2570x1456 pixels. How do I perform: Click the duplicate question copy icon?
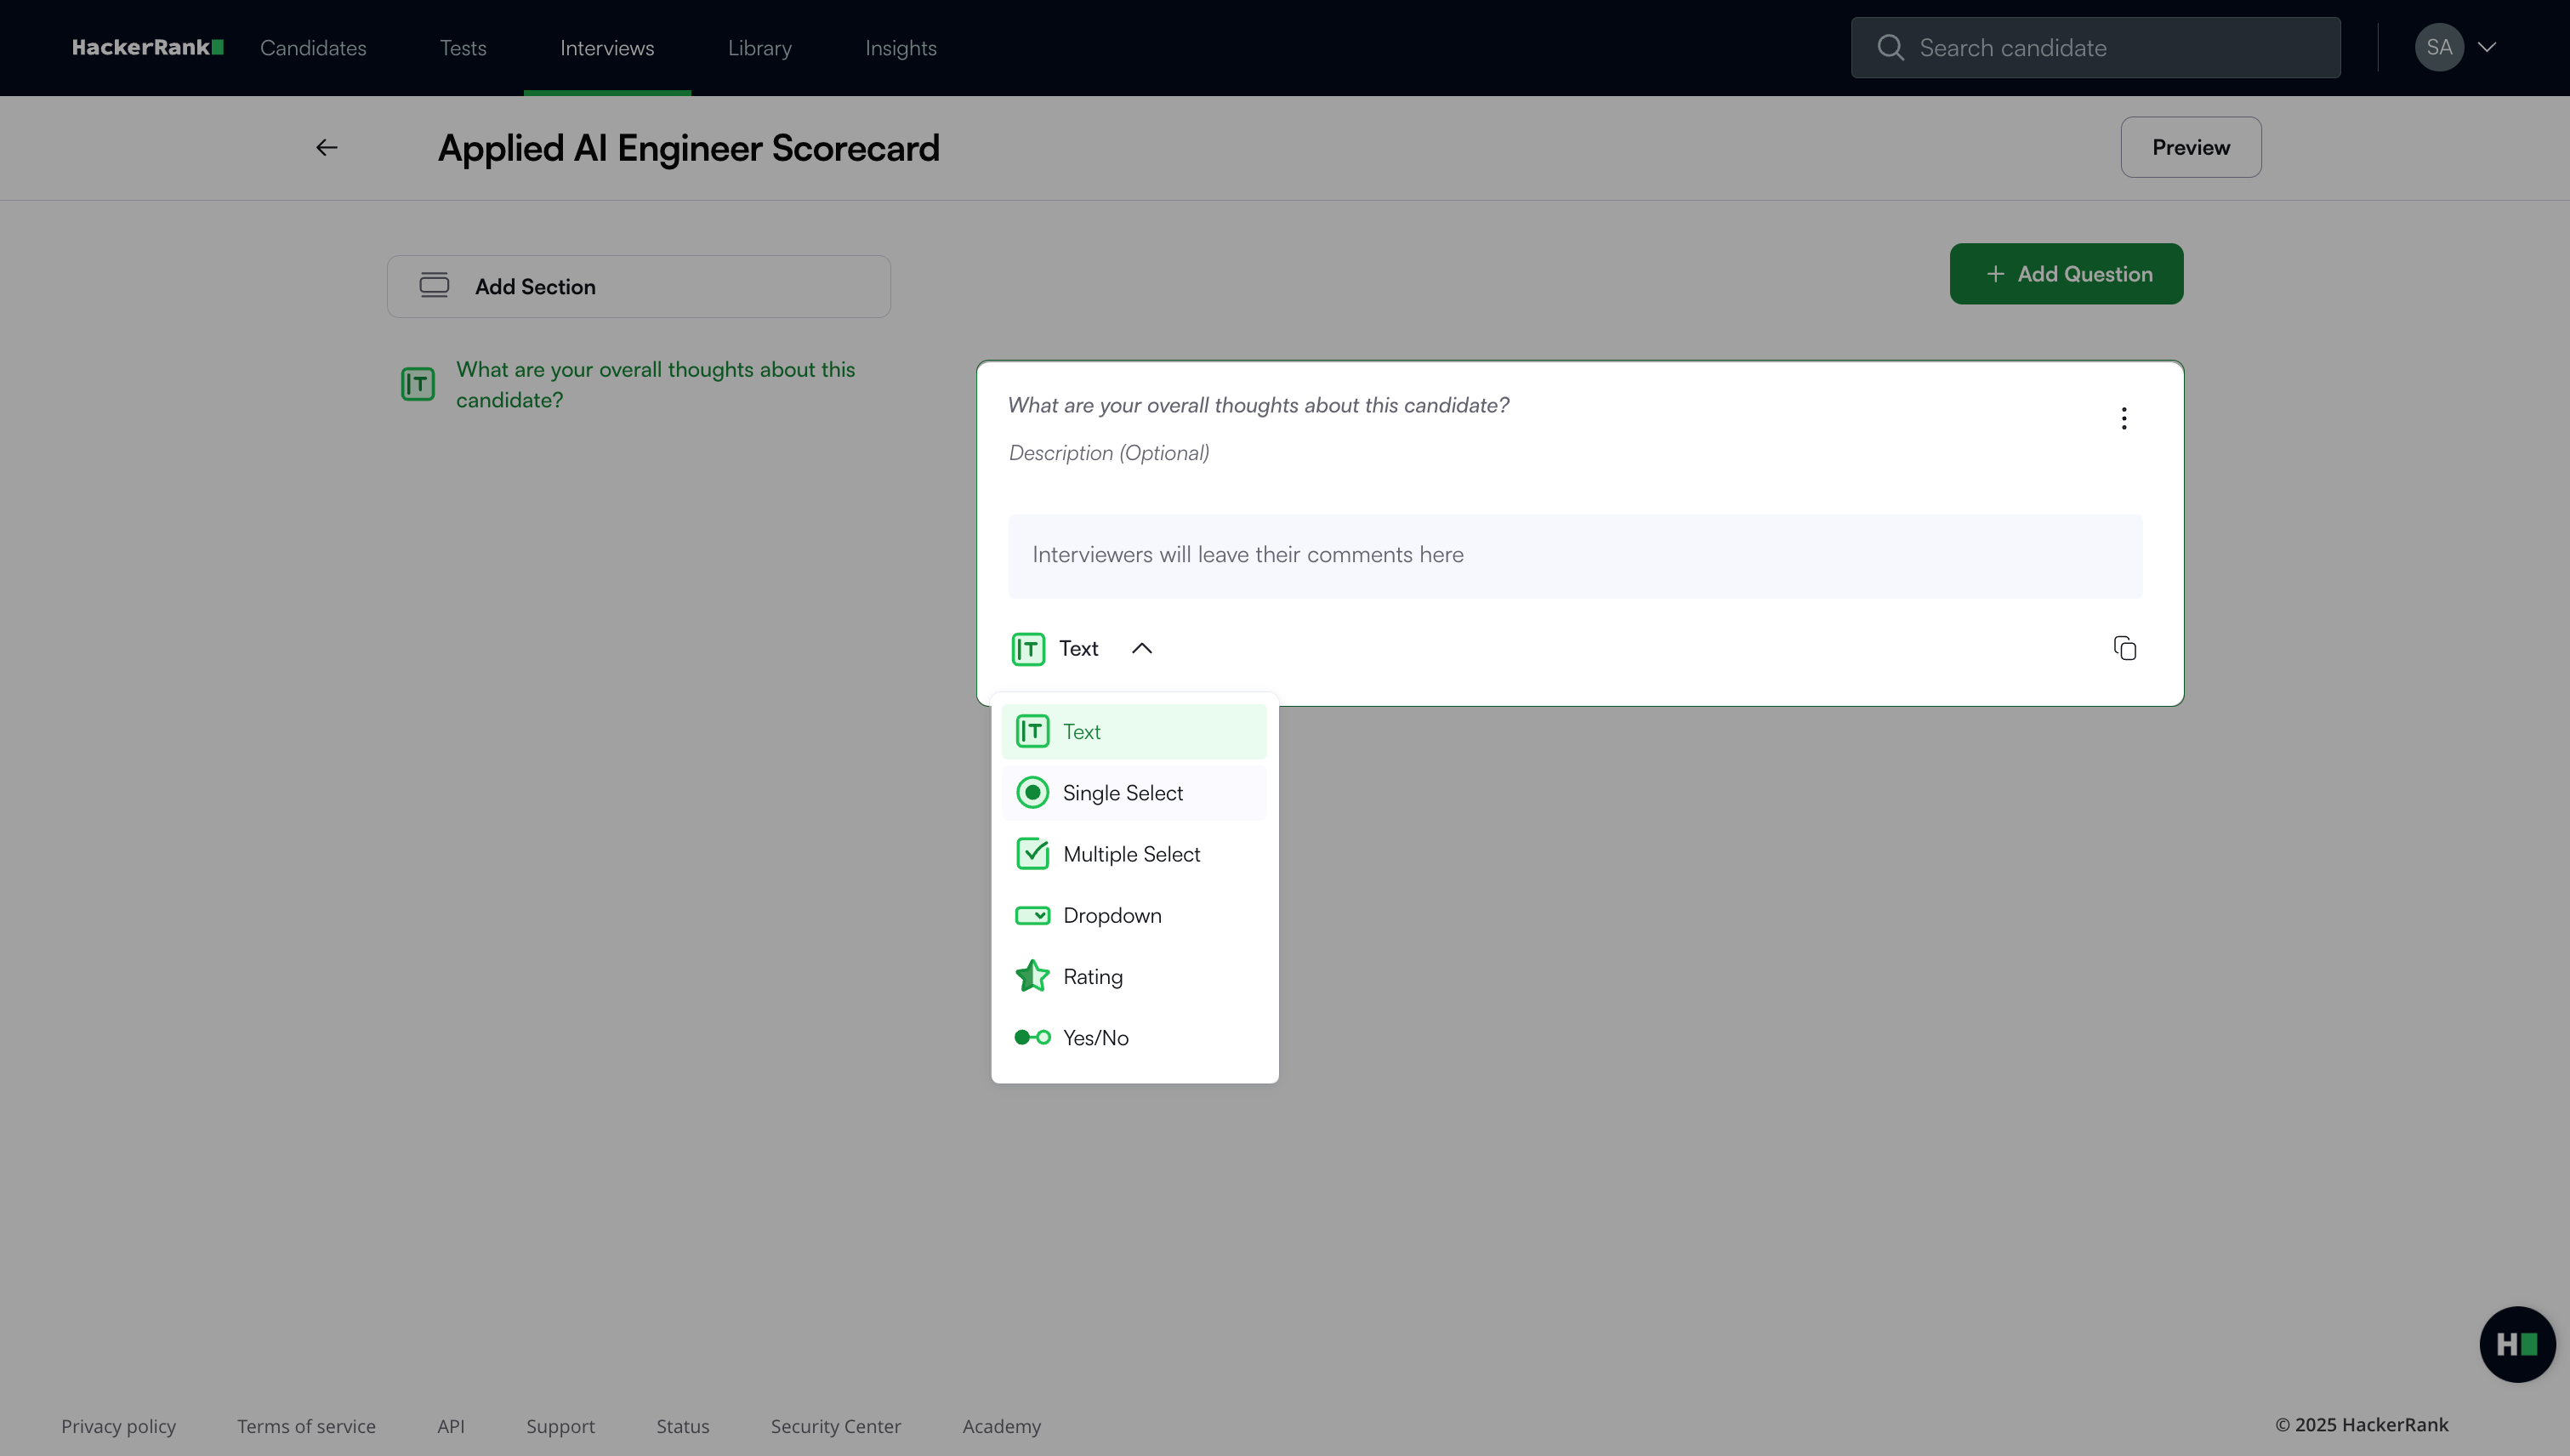pyautogui.click(x=2125, y=648)
